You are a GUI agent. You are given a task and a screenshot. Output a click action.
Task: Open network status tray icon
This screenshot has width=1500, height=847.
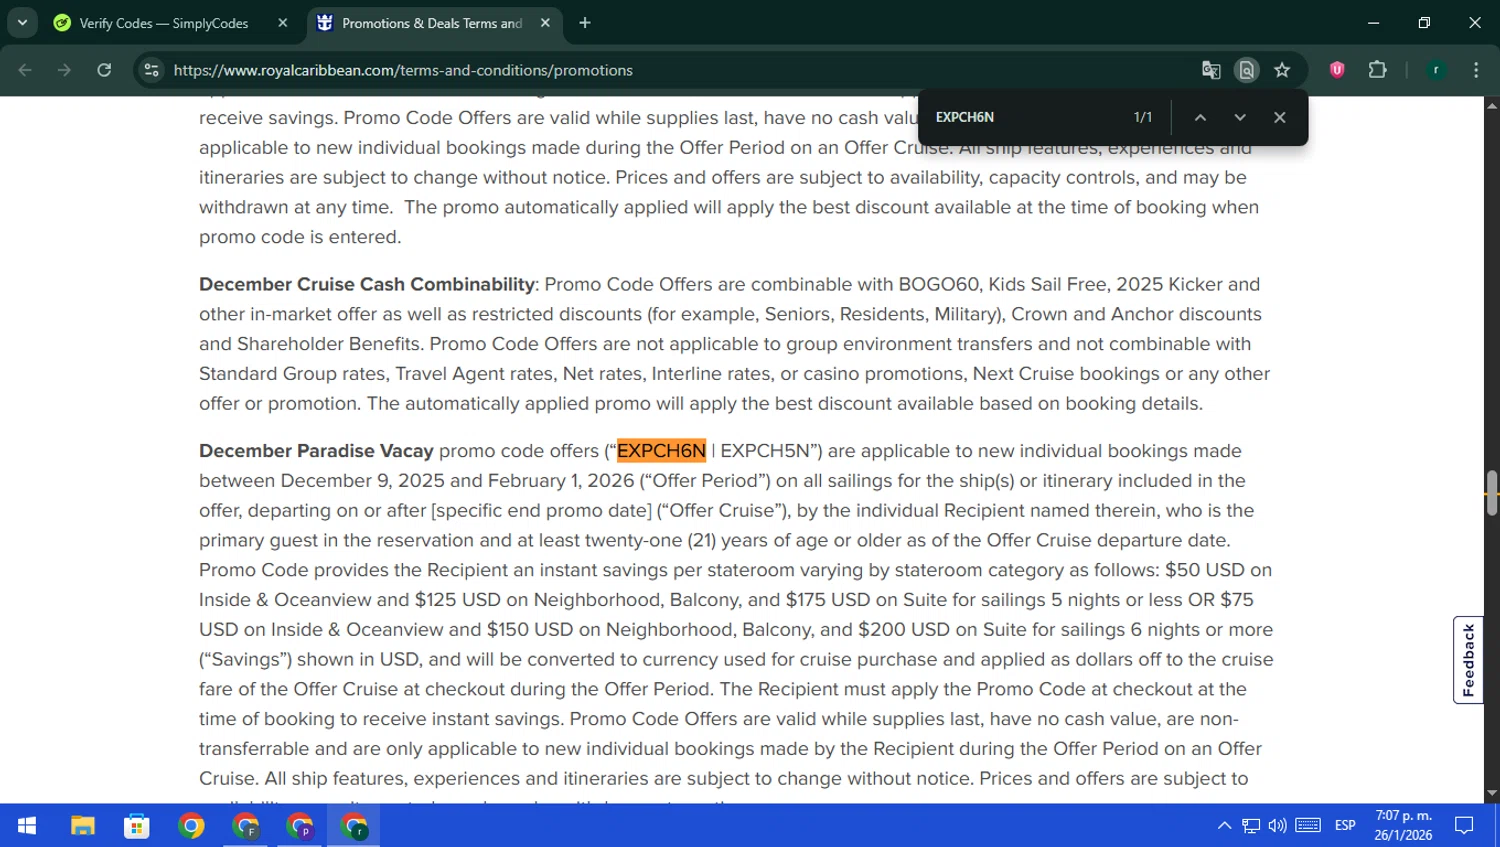(x=1251, y=826)
